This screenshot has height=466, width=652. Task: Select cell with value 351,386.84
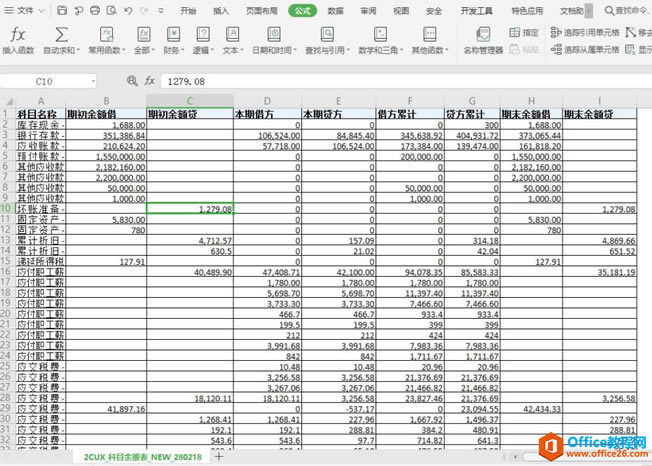[x=106, y=135]
